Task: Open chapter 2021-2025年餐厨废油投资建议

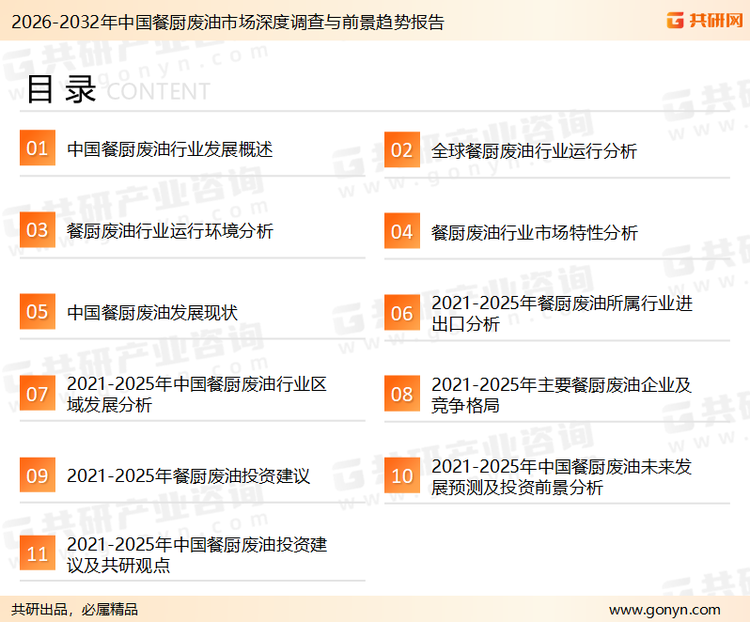Action: tap(188, 476)
